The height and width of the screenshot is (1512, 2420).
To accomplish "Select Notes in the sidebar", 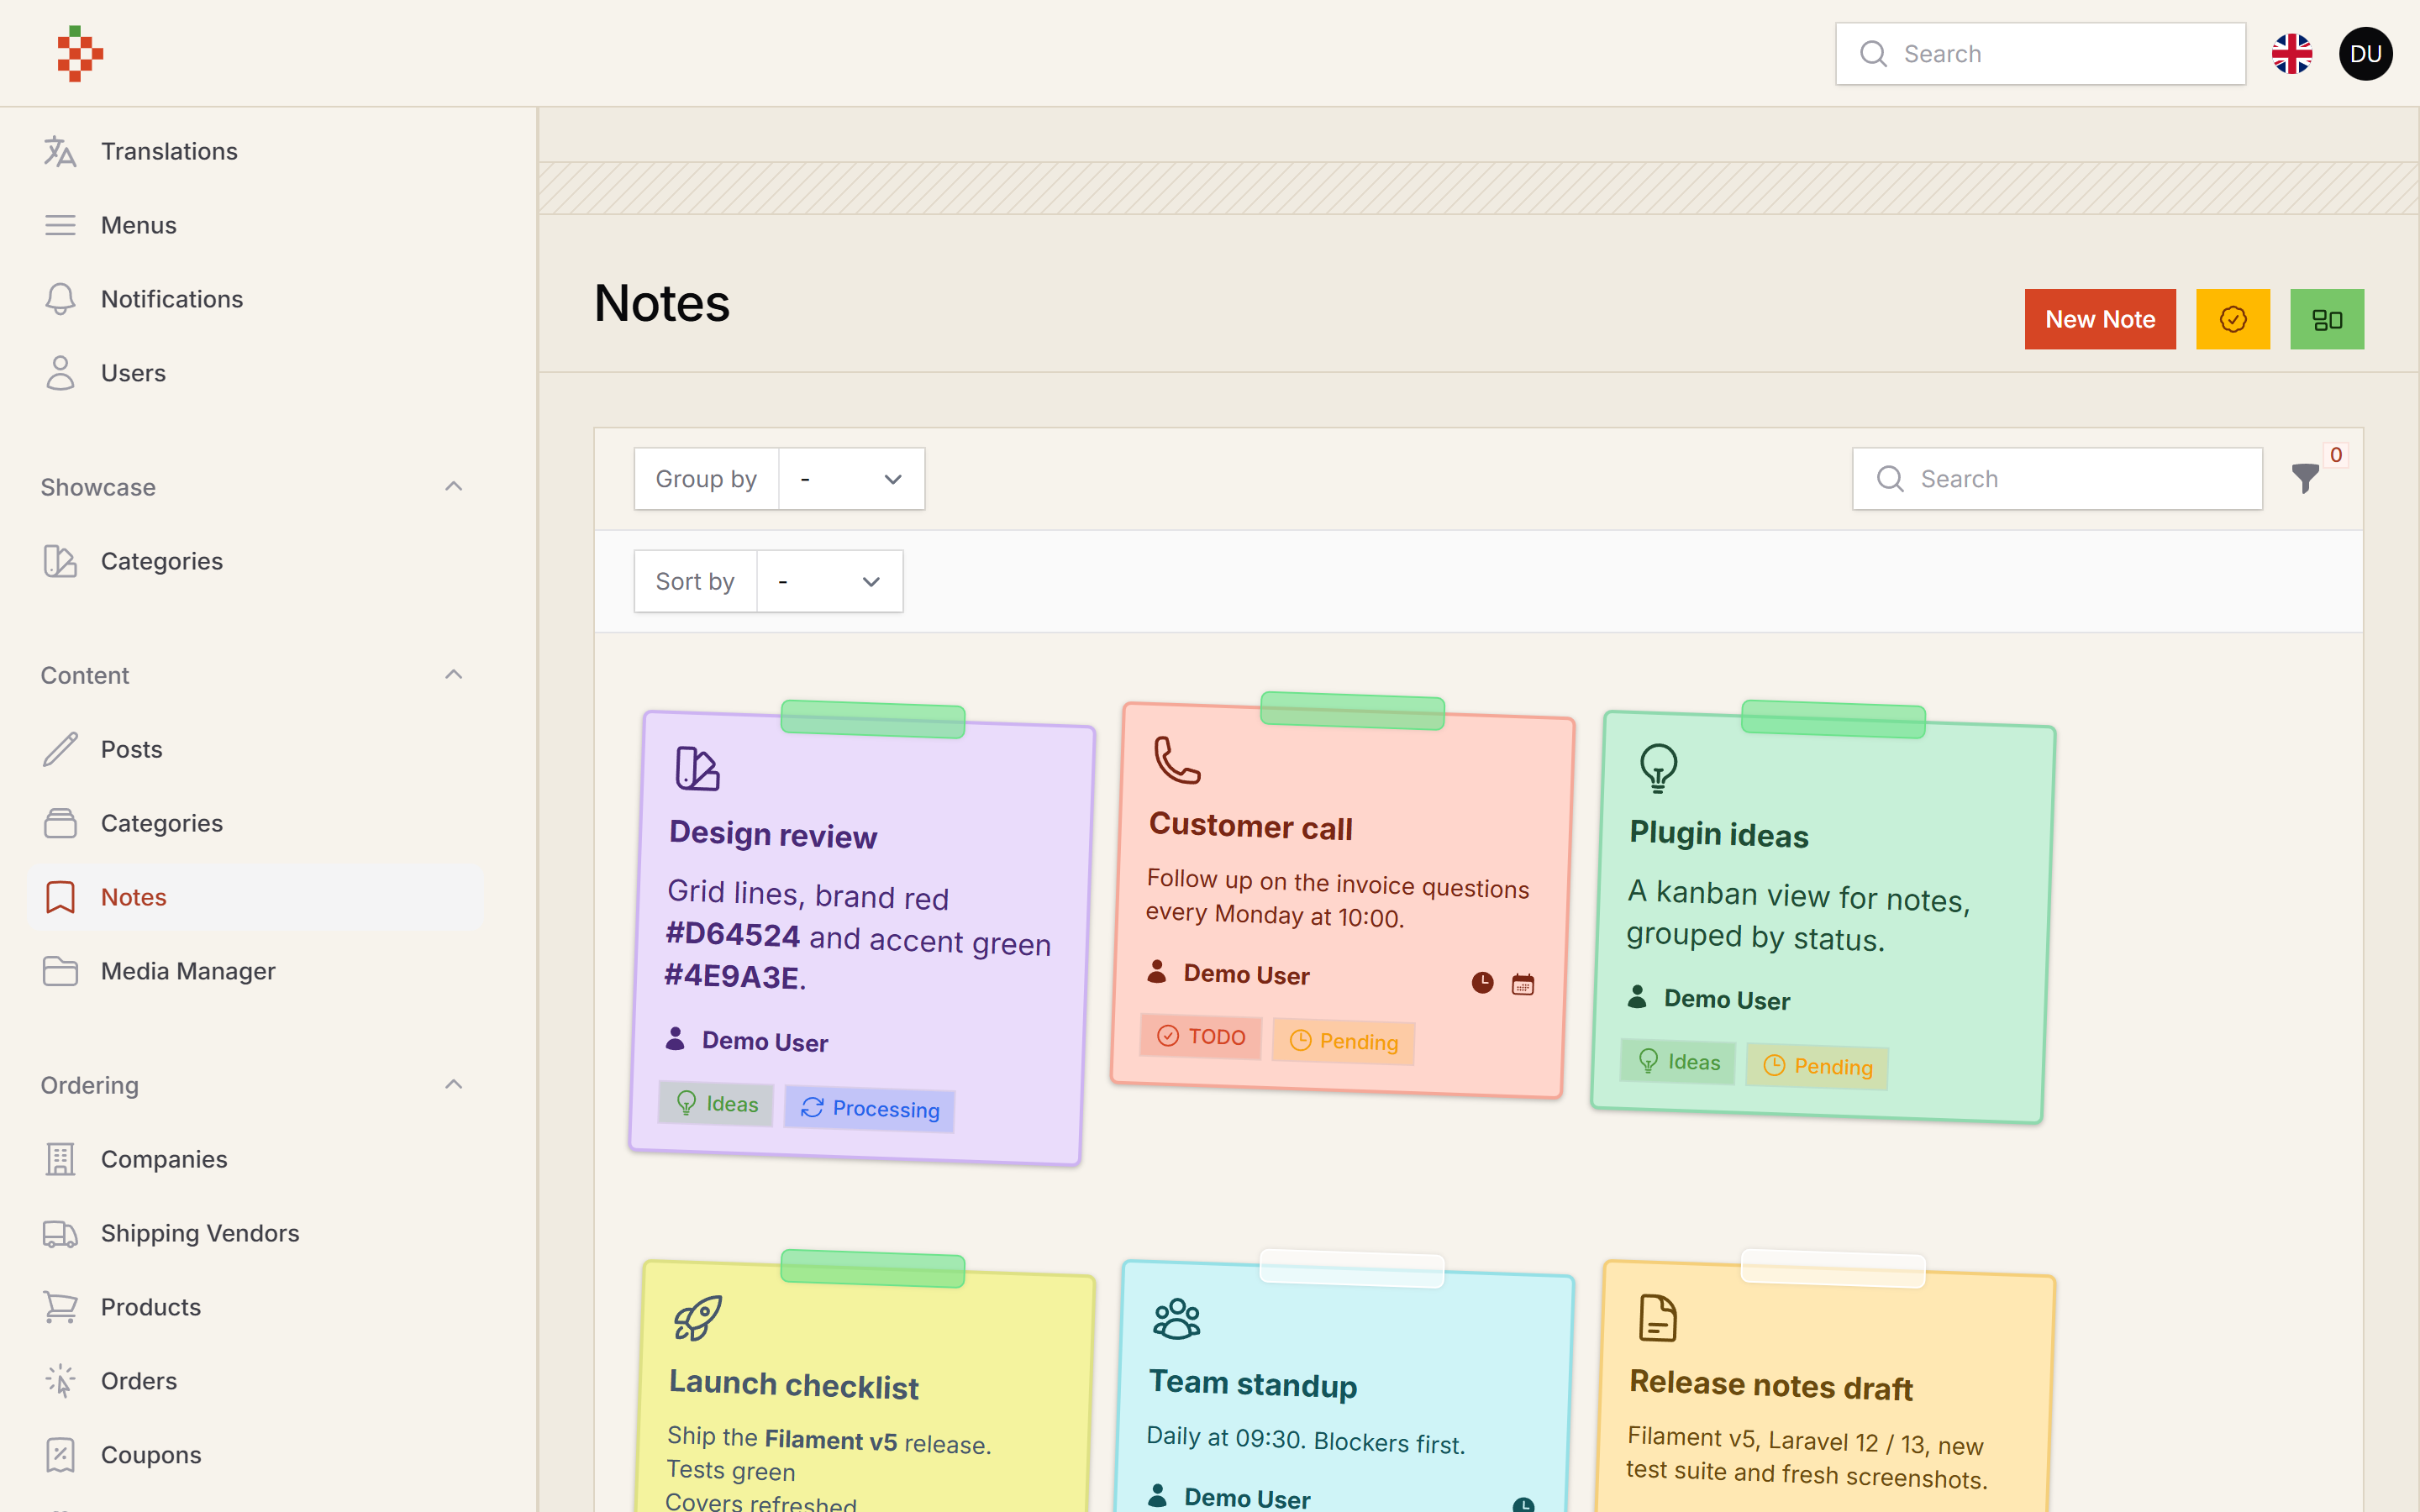I will (256, 897).
